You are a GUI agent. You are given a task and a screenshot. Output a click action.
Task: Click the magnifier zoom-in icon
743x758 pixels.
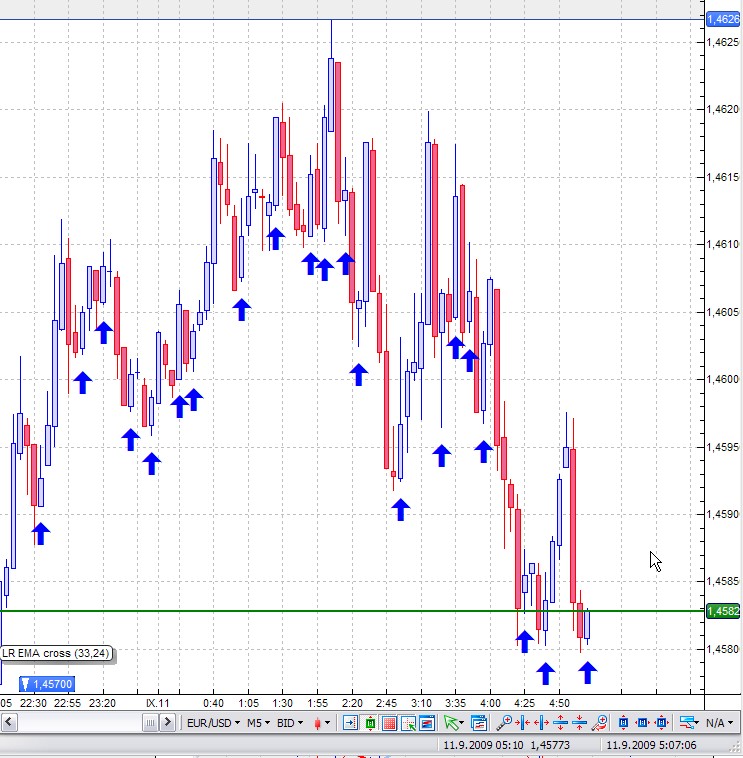pos(504,722)
